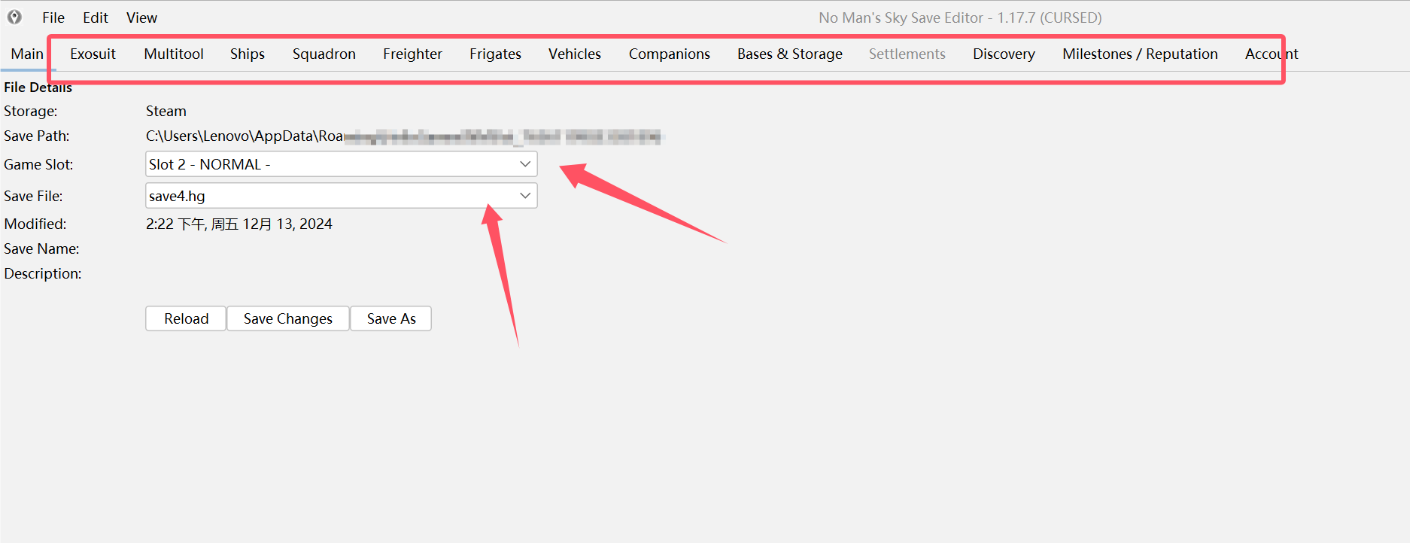Open the Edit menu
Viewport: 1410px width, 543px height.
tap(95, 18)
